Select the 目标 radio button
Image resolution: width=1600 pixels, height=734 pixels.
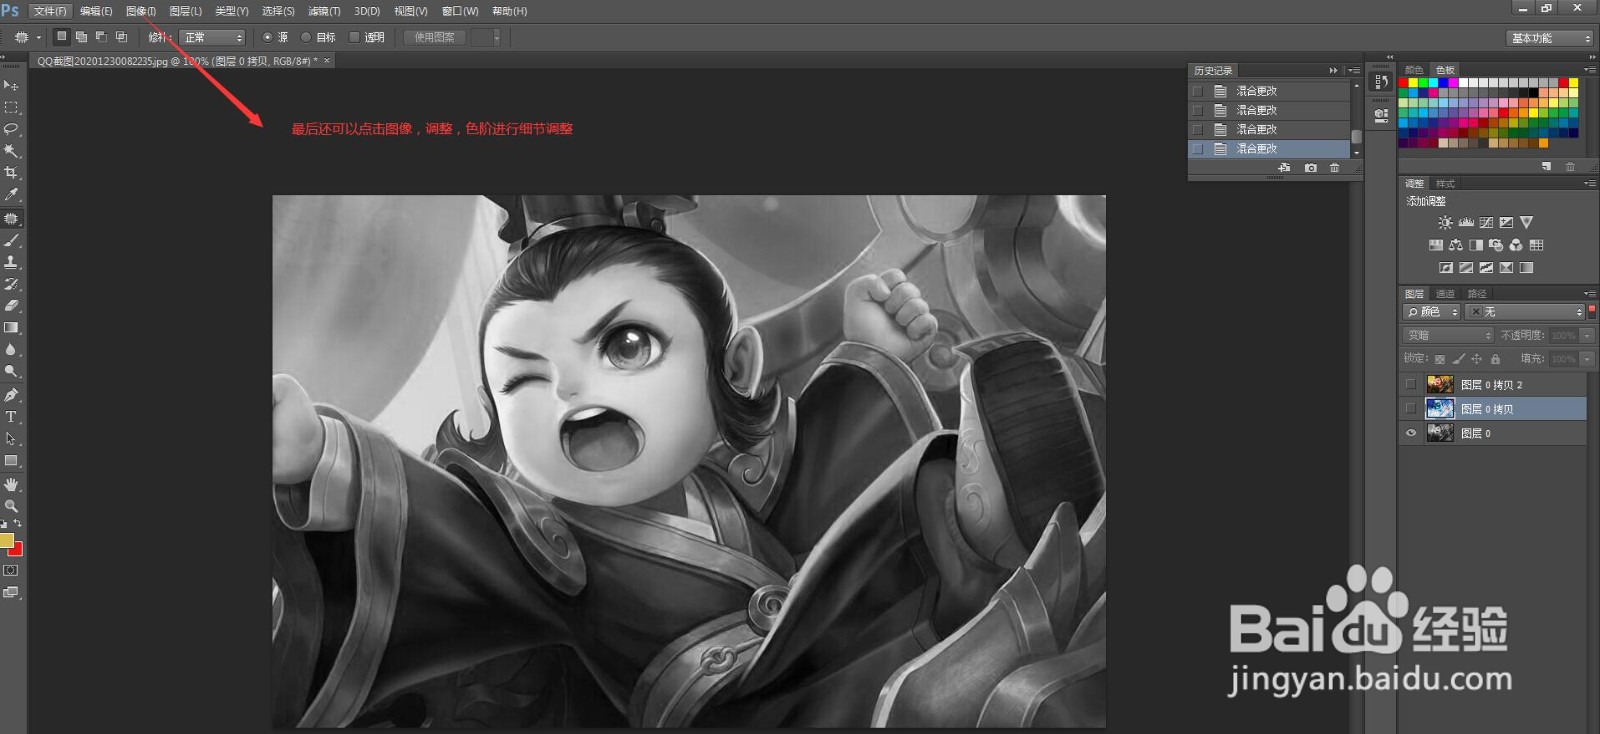(x=306, y=37)
